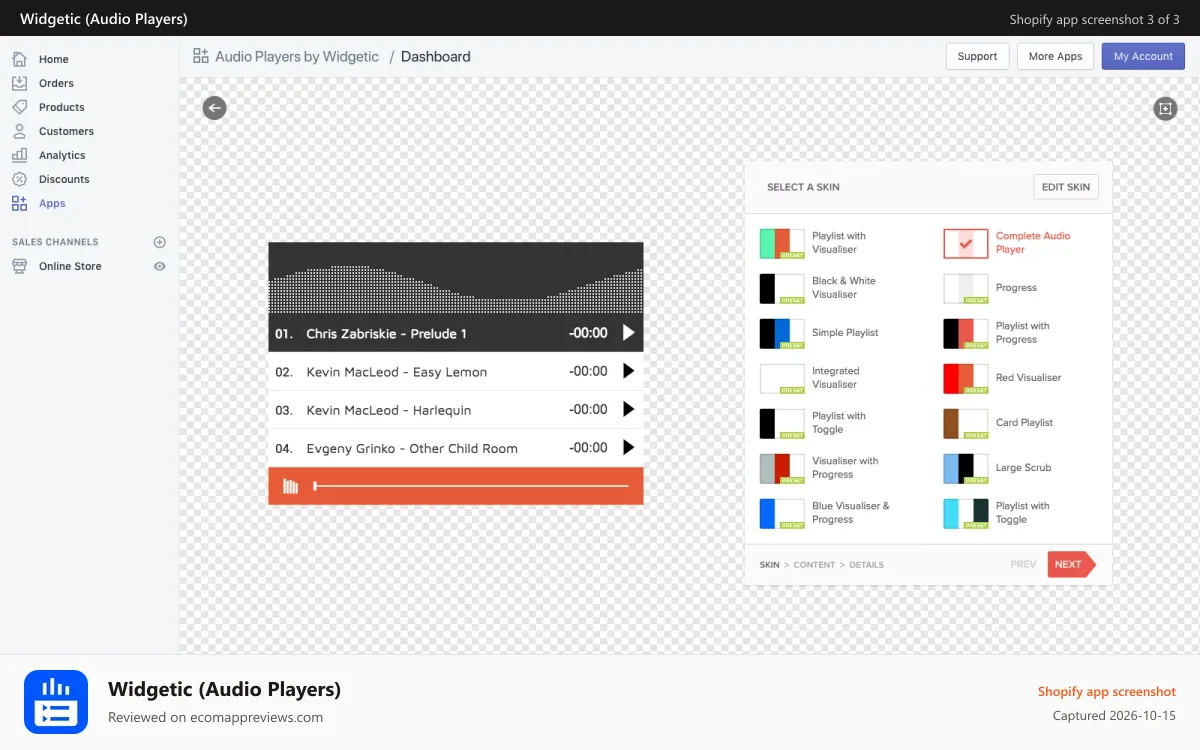This screenshot has height=750, width=1200.
Task: Click the Home icon in sidebar
Action: pos(19,59)
